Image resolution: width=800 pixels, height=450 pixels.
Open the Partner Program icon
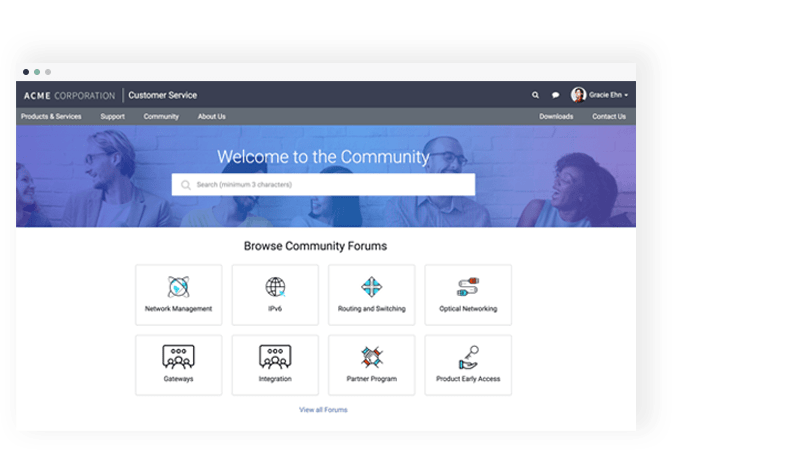point(371,357)
